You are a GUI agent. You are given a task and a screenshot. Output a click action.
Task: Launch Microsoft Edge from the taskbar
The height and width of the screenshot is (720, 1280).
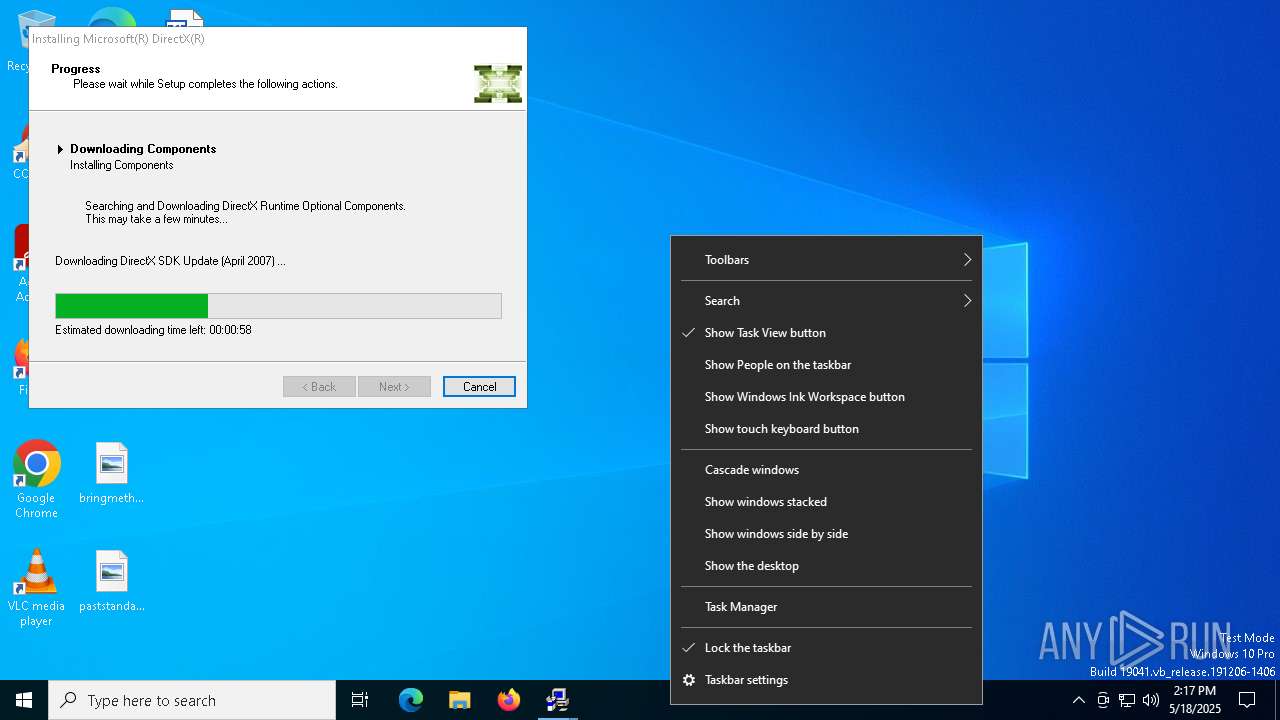[411, 700]
